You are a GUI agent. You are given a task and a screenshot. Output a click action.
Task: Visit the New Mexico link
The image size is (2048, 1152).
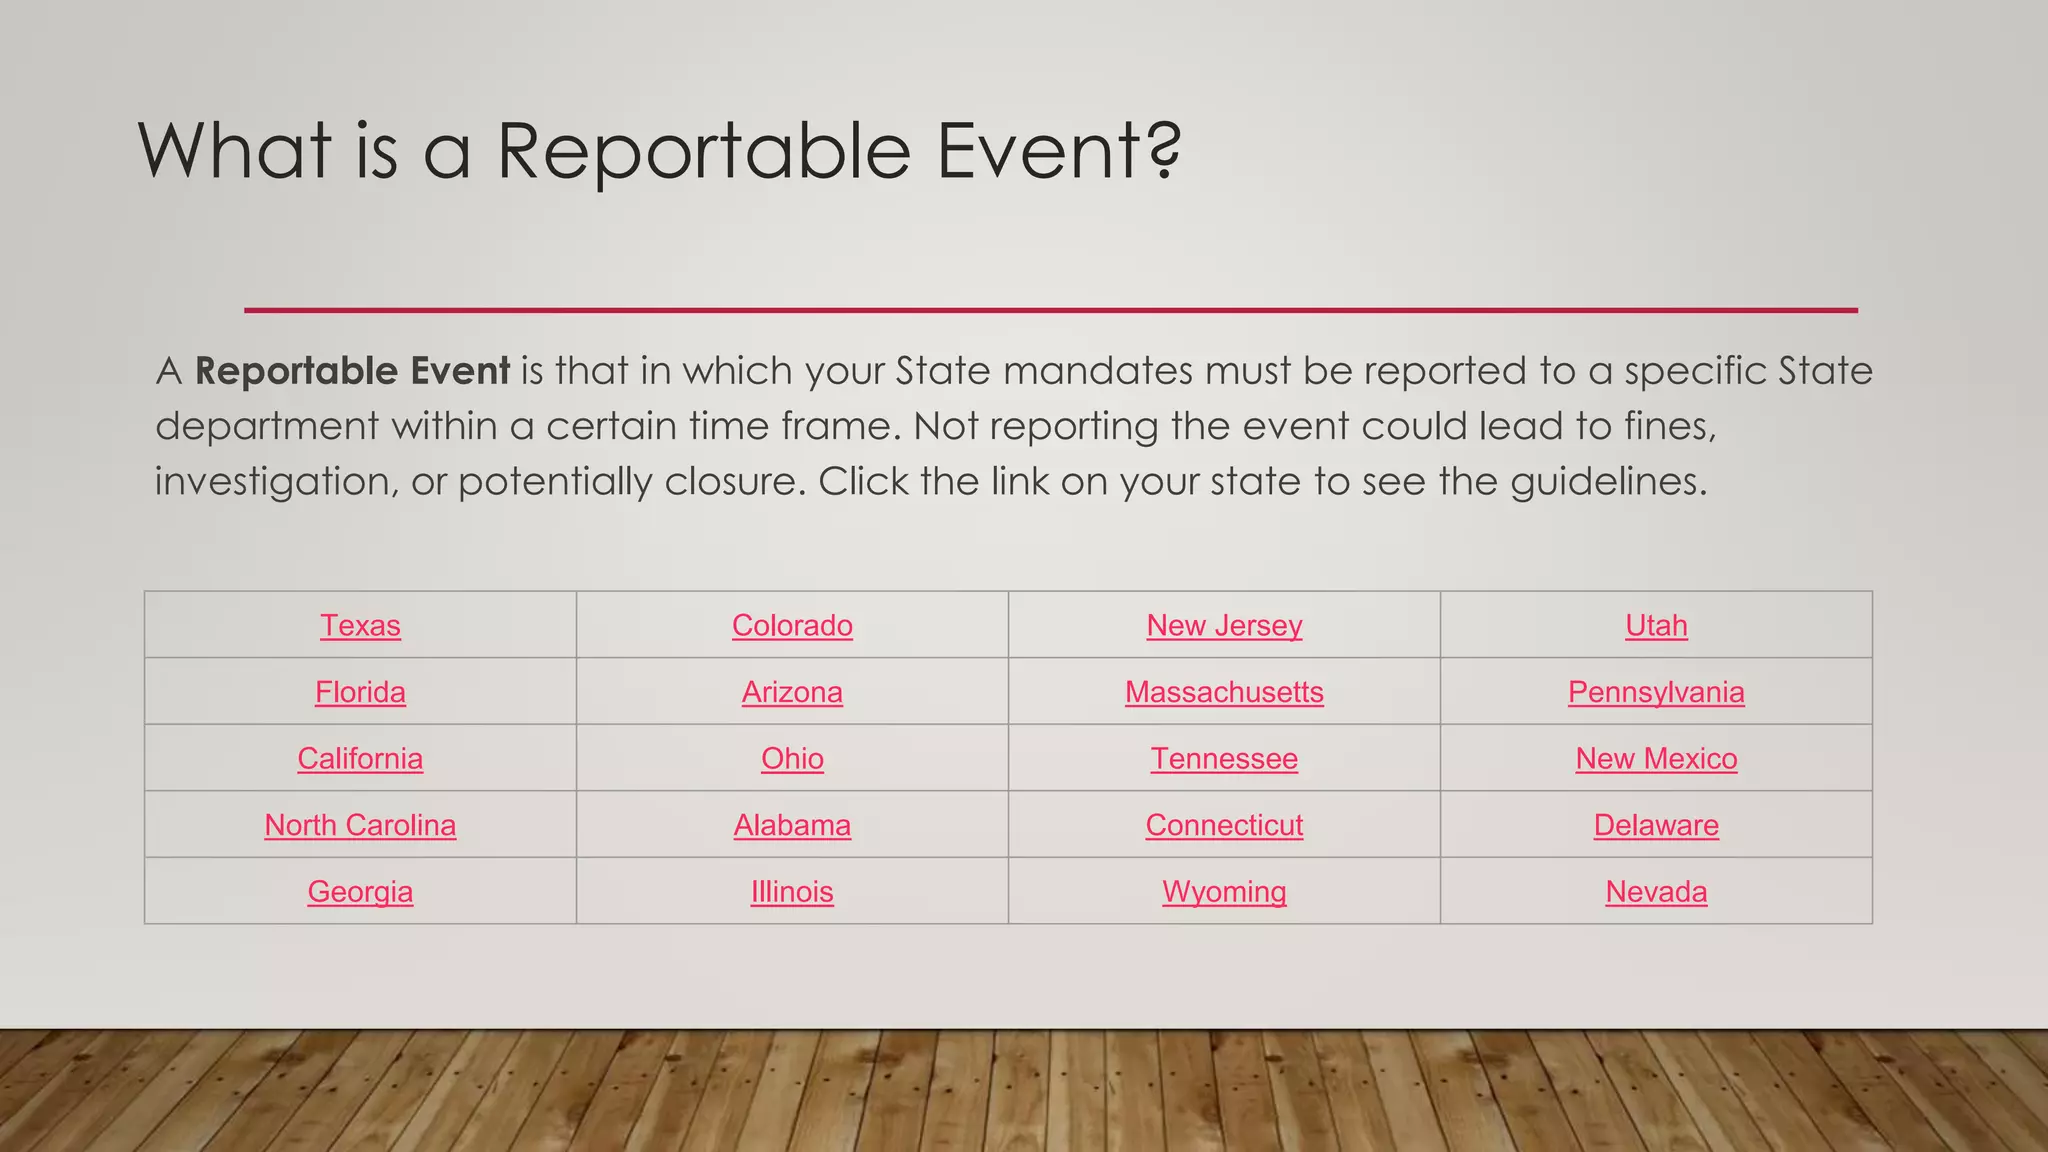click(x=1656, y=759)
